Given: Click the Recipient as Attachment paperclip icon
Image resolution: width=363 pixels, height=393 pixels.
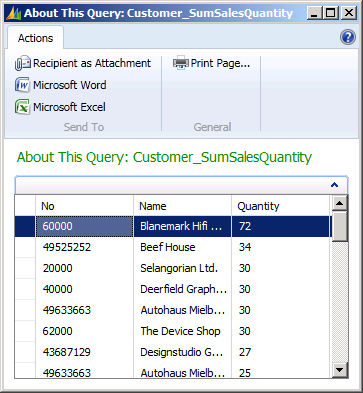Looking at the screenshot, I should click(23, 63).
